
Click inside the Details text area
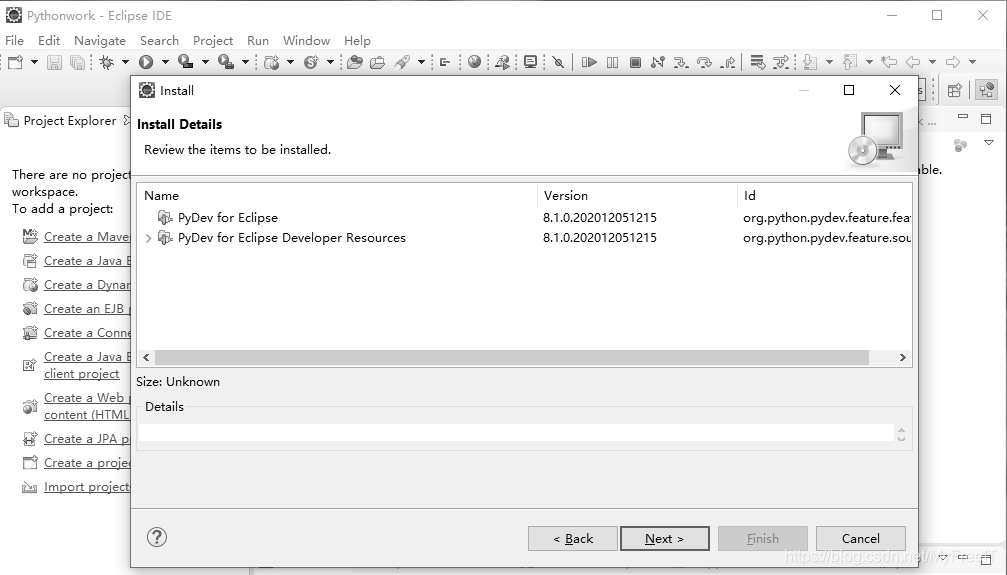click(x=516, y=432)
